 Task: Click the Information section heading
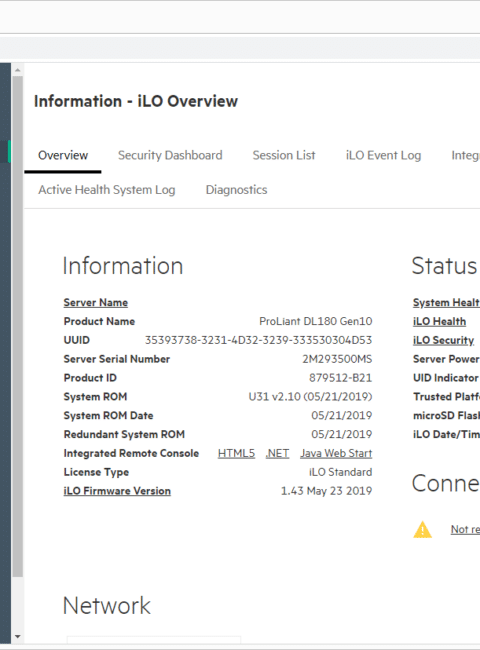pyautogui.click(x=123, y=266)
